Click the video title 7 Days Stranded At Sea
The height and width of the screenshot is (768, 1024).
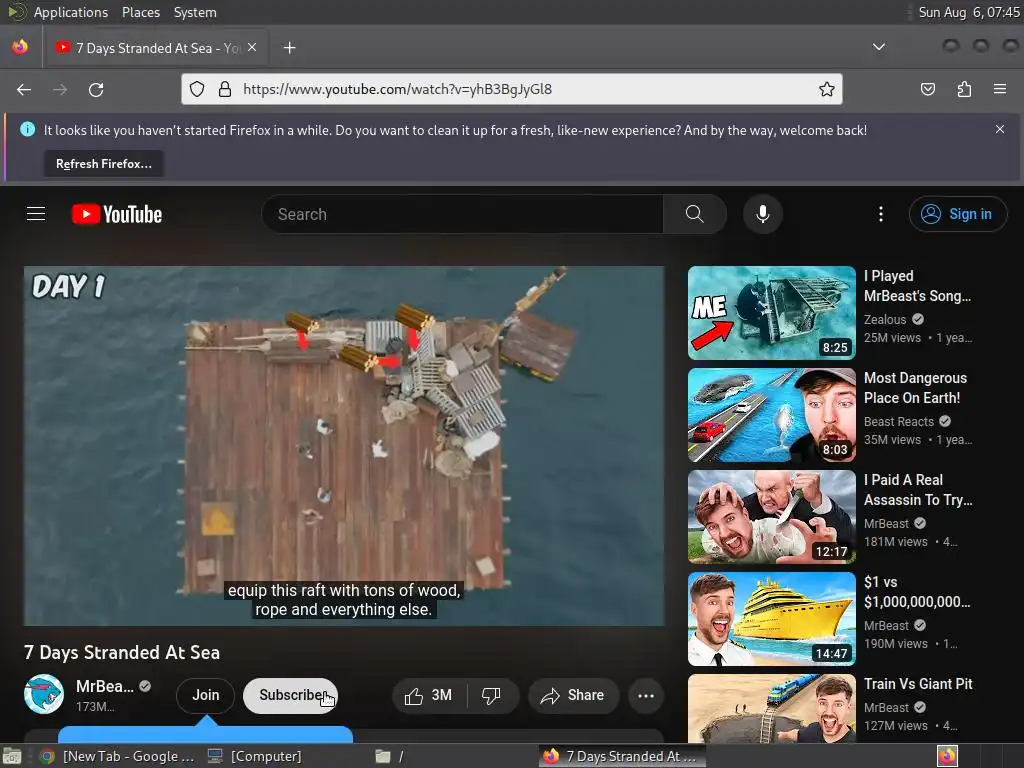point(122,652)
